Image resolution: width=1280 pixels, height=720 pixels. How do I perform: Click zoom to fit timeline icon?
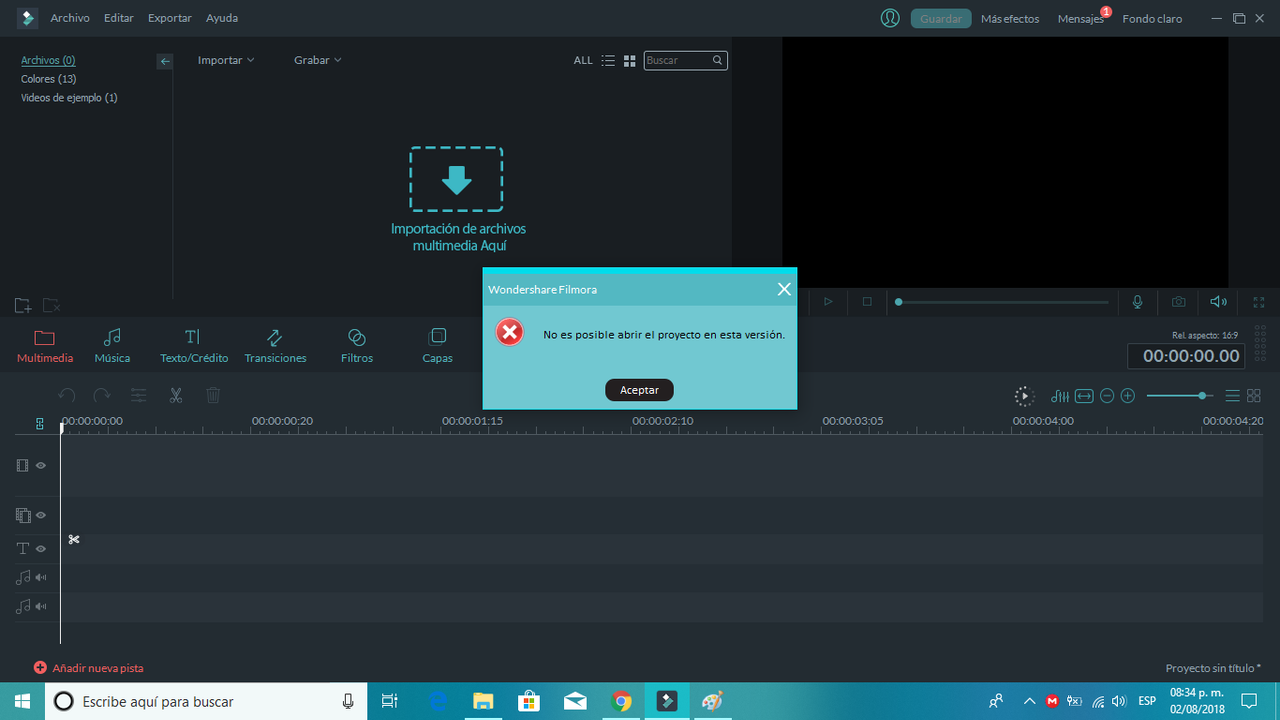(x=1084, y=396)
